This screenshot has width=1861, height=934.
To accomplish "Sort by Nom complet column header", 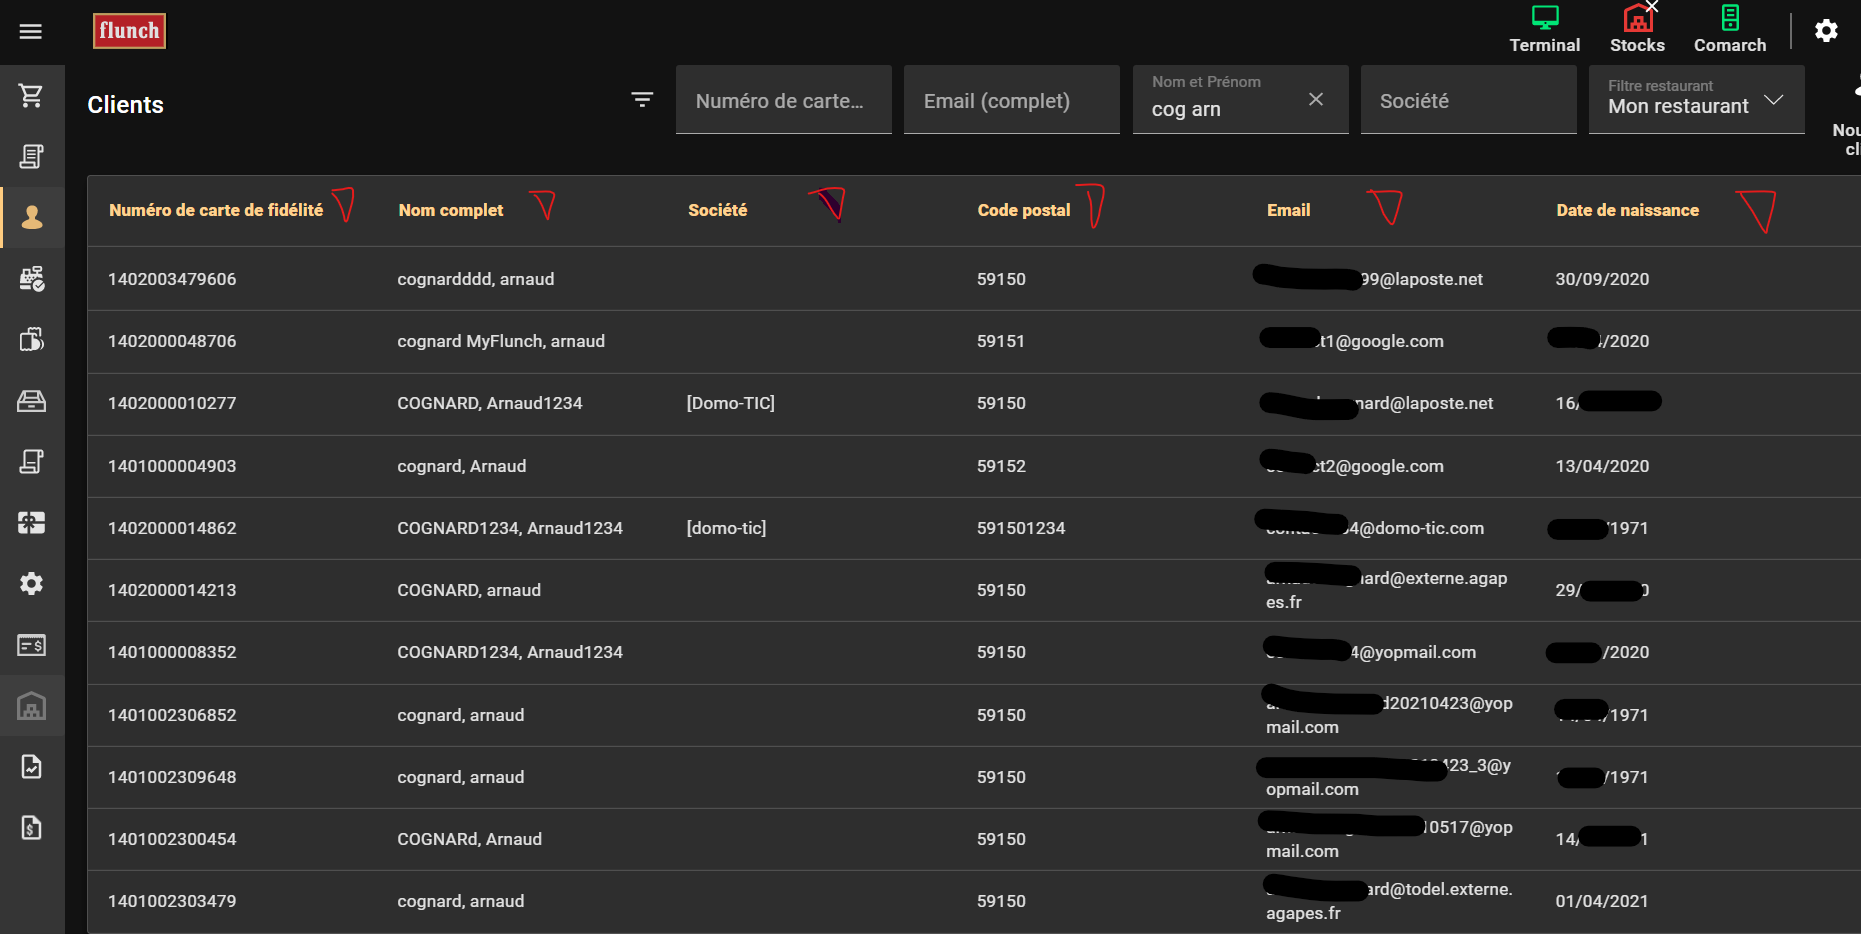I will click(451, 210).
